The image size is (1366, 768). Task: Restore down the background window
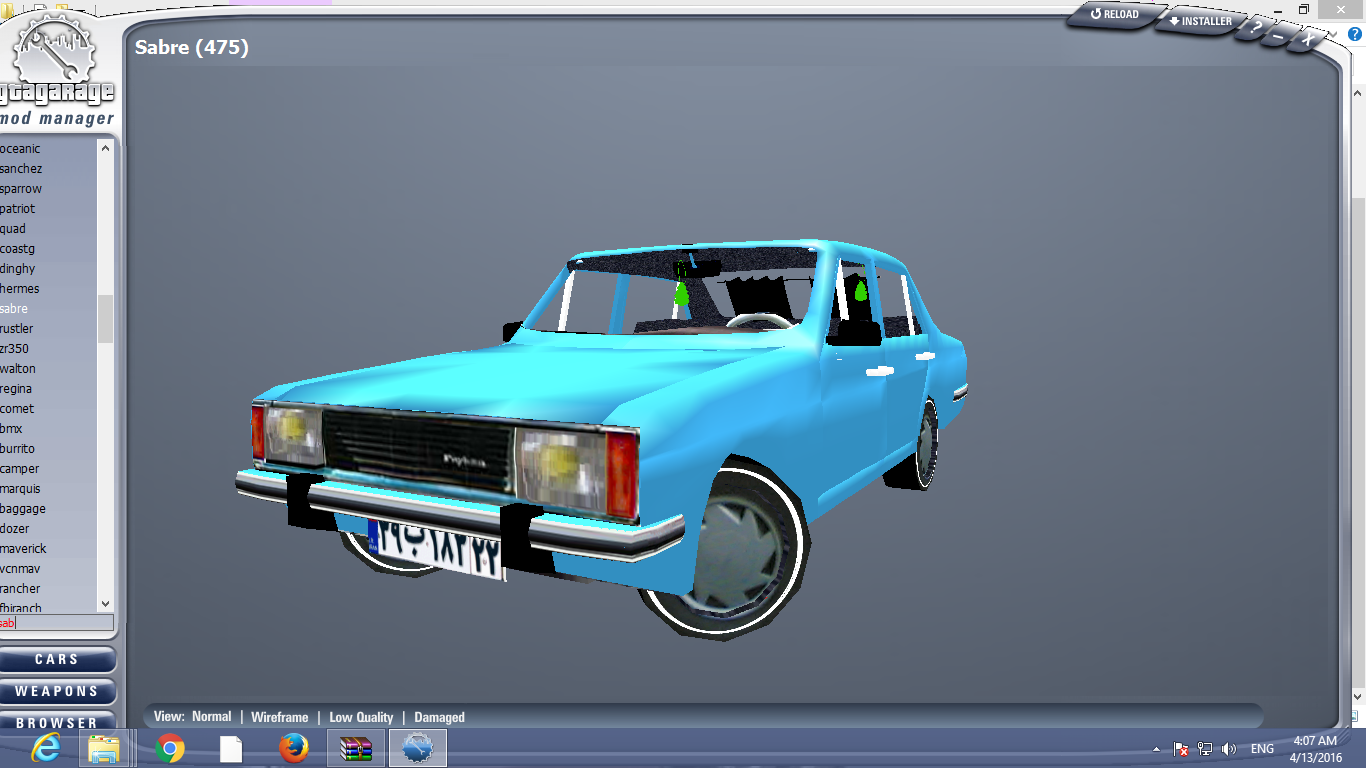pos(1304,9)
